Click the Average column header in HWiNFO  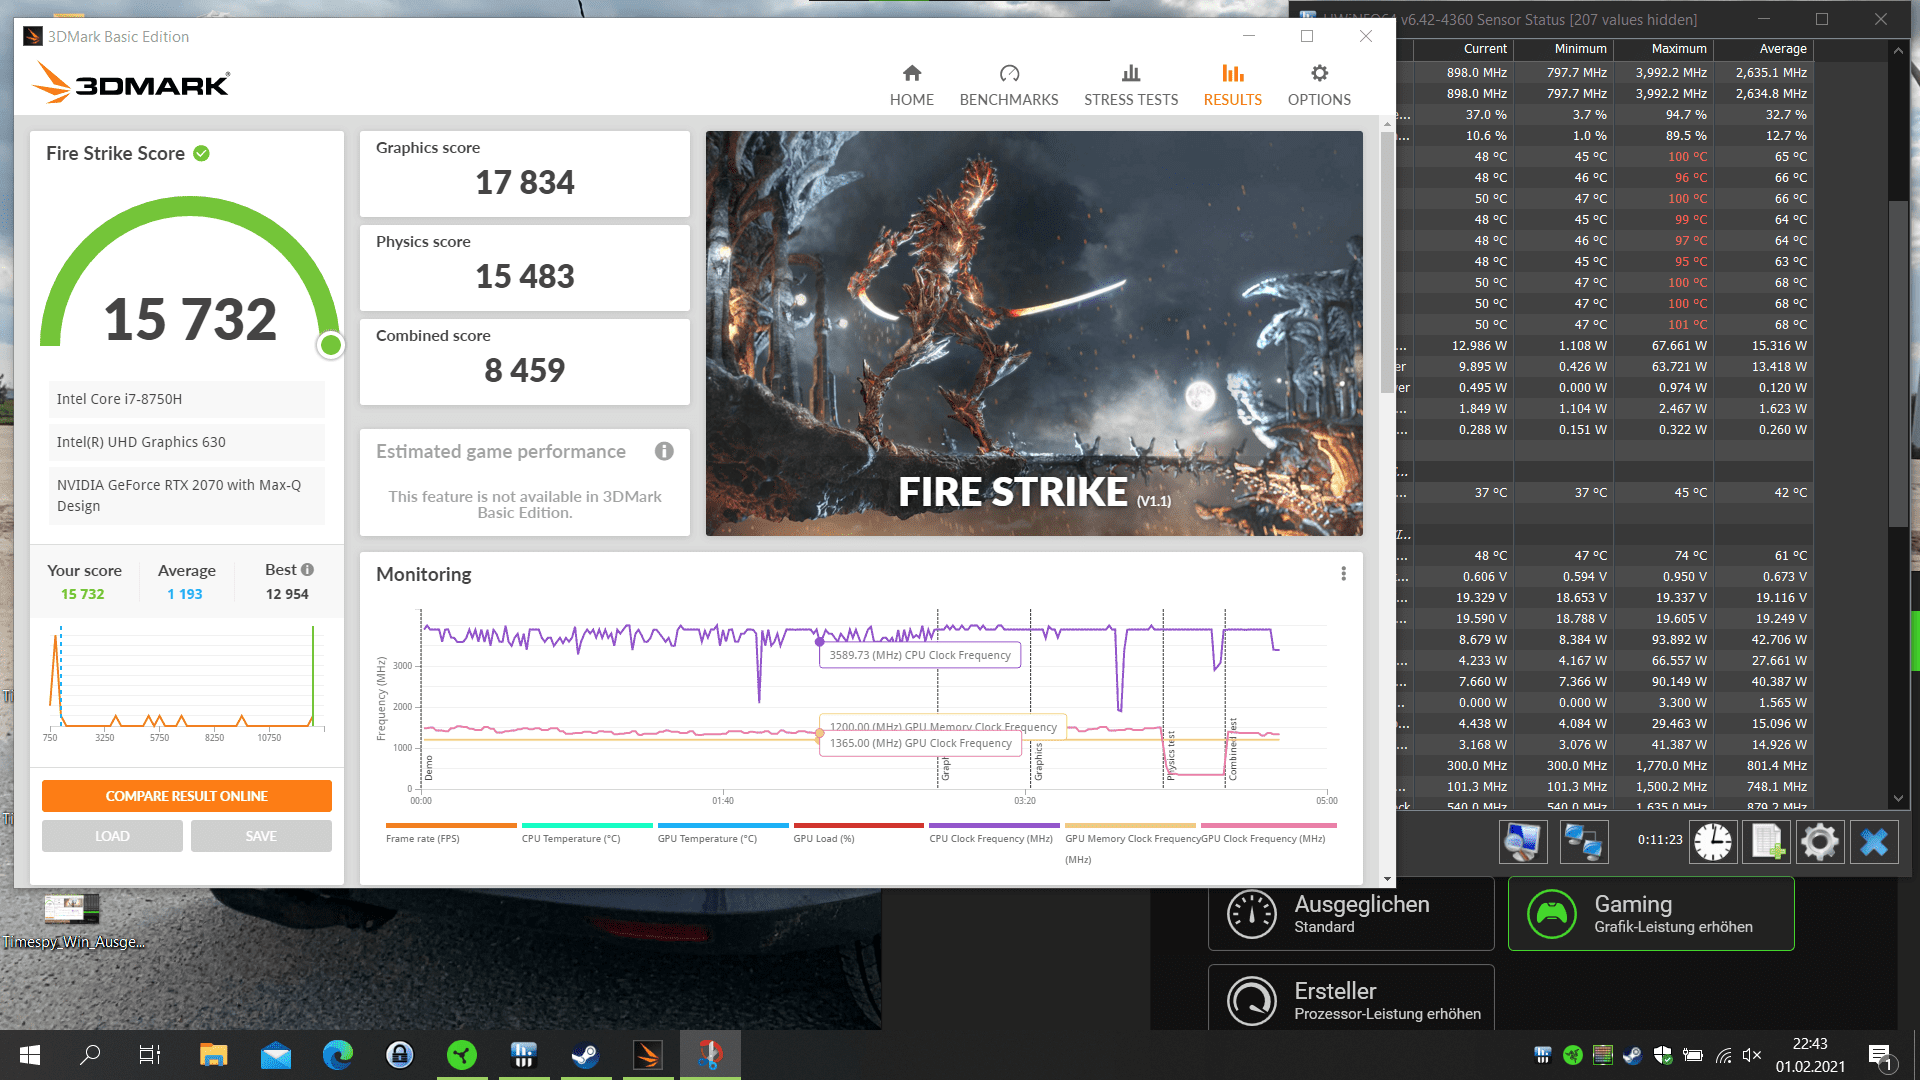pos(1763,49)
